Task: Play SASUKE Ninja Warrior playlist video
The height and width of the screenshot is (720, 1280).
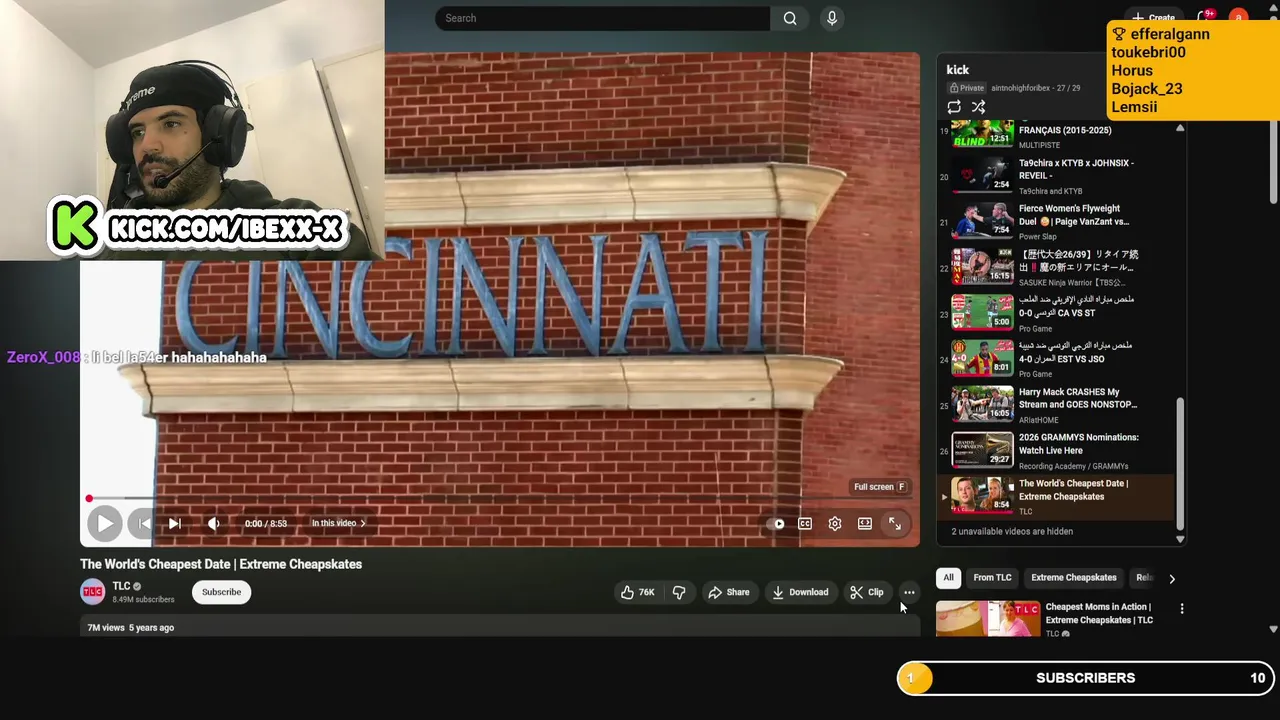Action: (1058, 267)
